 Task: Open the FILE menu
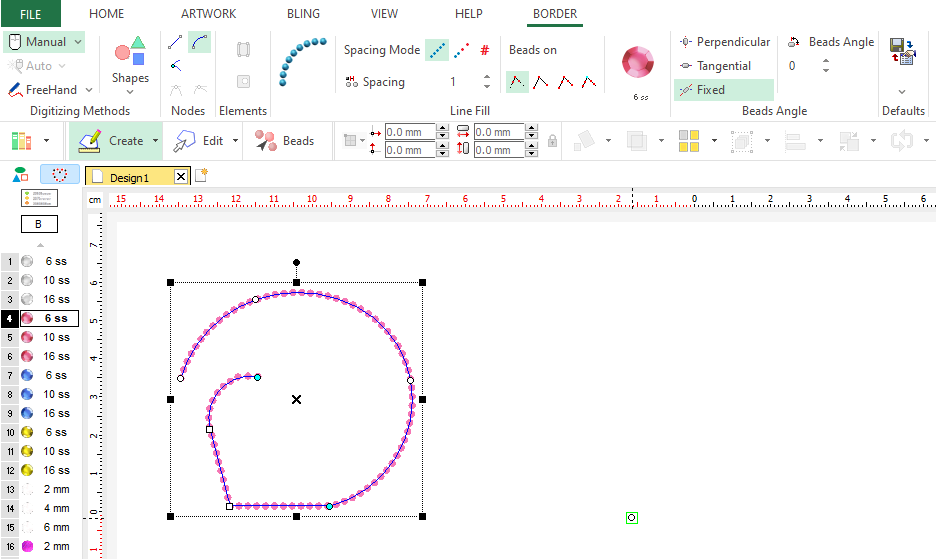30,14
